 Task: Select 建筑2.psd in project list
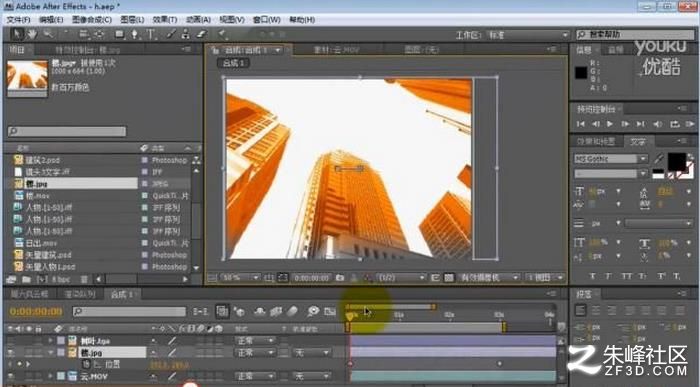43,160
